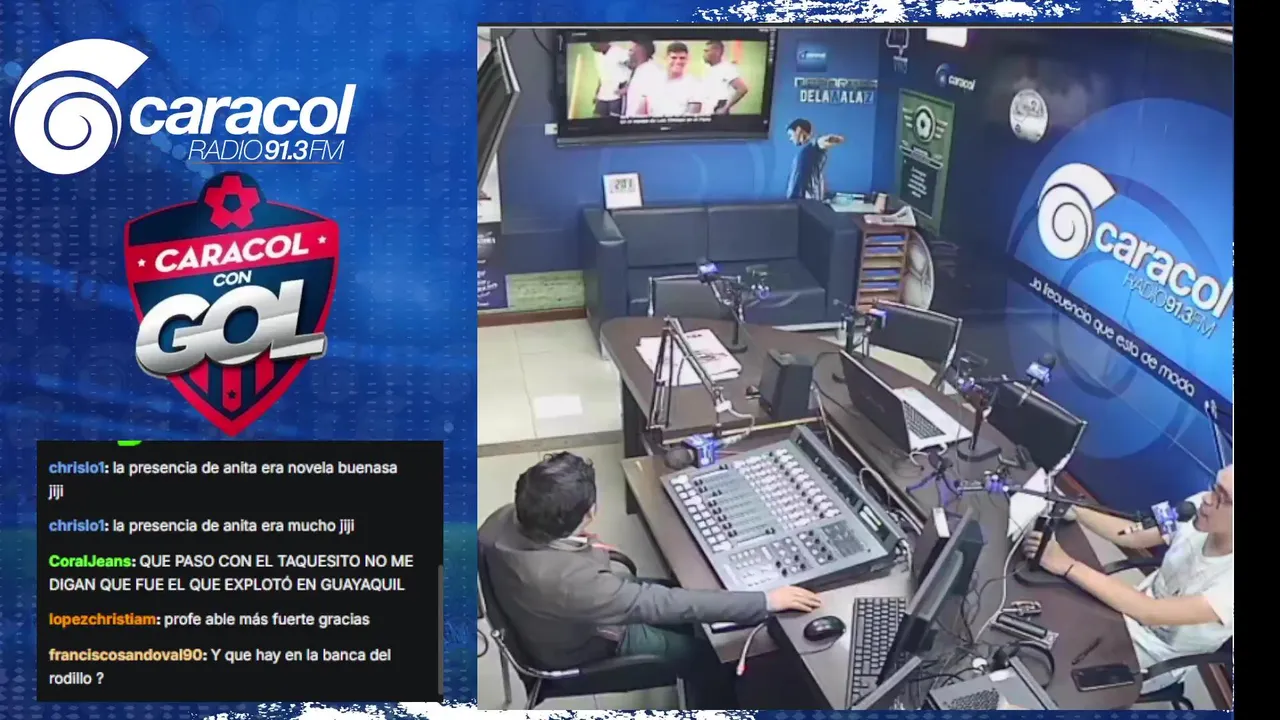Screen dimensions: 1280x720
Task: Select chrislo1 username on the mucho jiji message
Action: click(x=78, y=525)
